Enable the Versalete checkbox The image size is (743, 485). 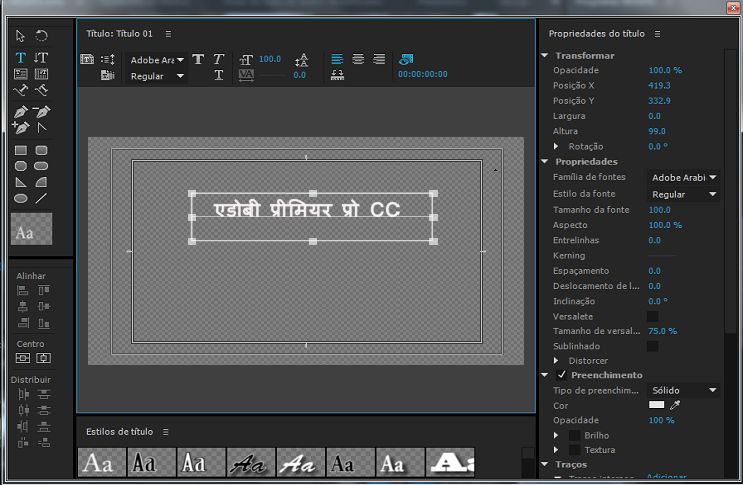(652, 316)
